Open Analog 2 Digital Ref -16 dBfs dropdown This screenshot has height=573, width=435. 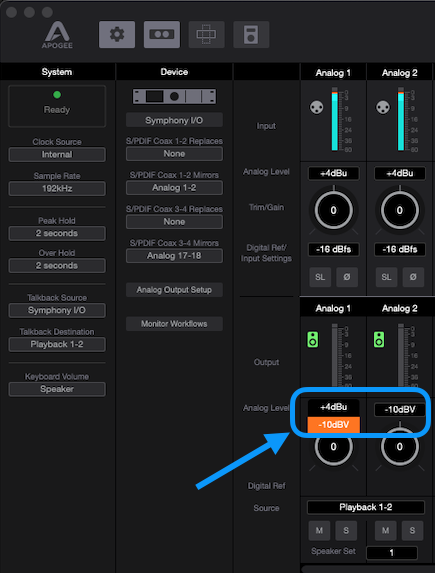(400, 250)
